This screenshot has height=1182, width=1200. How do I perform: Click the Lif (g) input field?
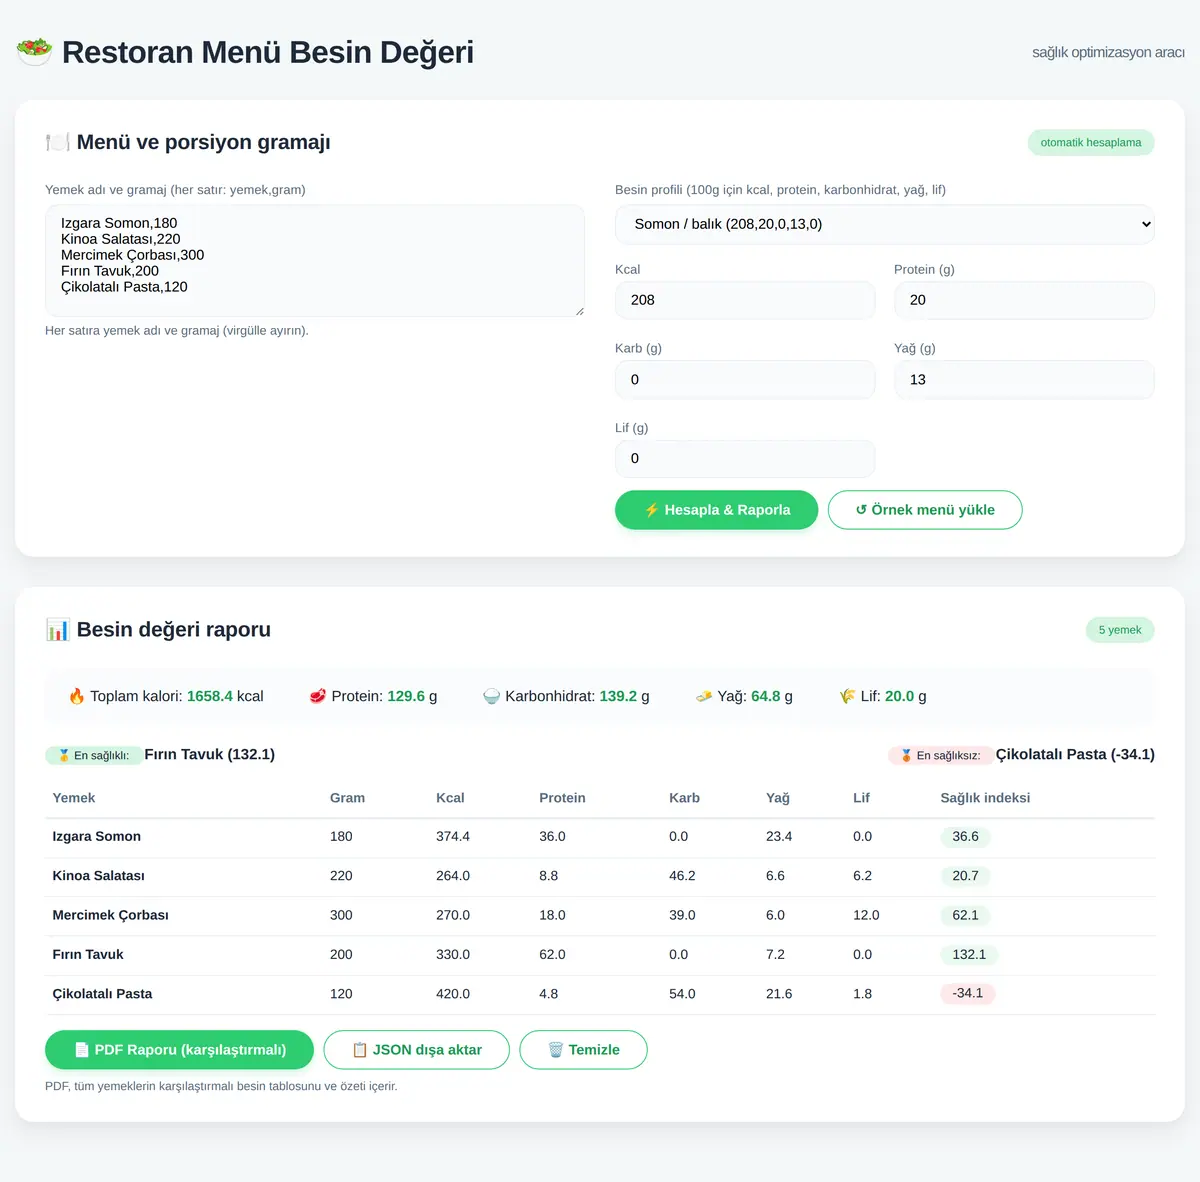(x=745, y=459)
